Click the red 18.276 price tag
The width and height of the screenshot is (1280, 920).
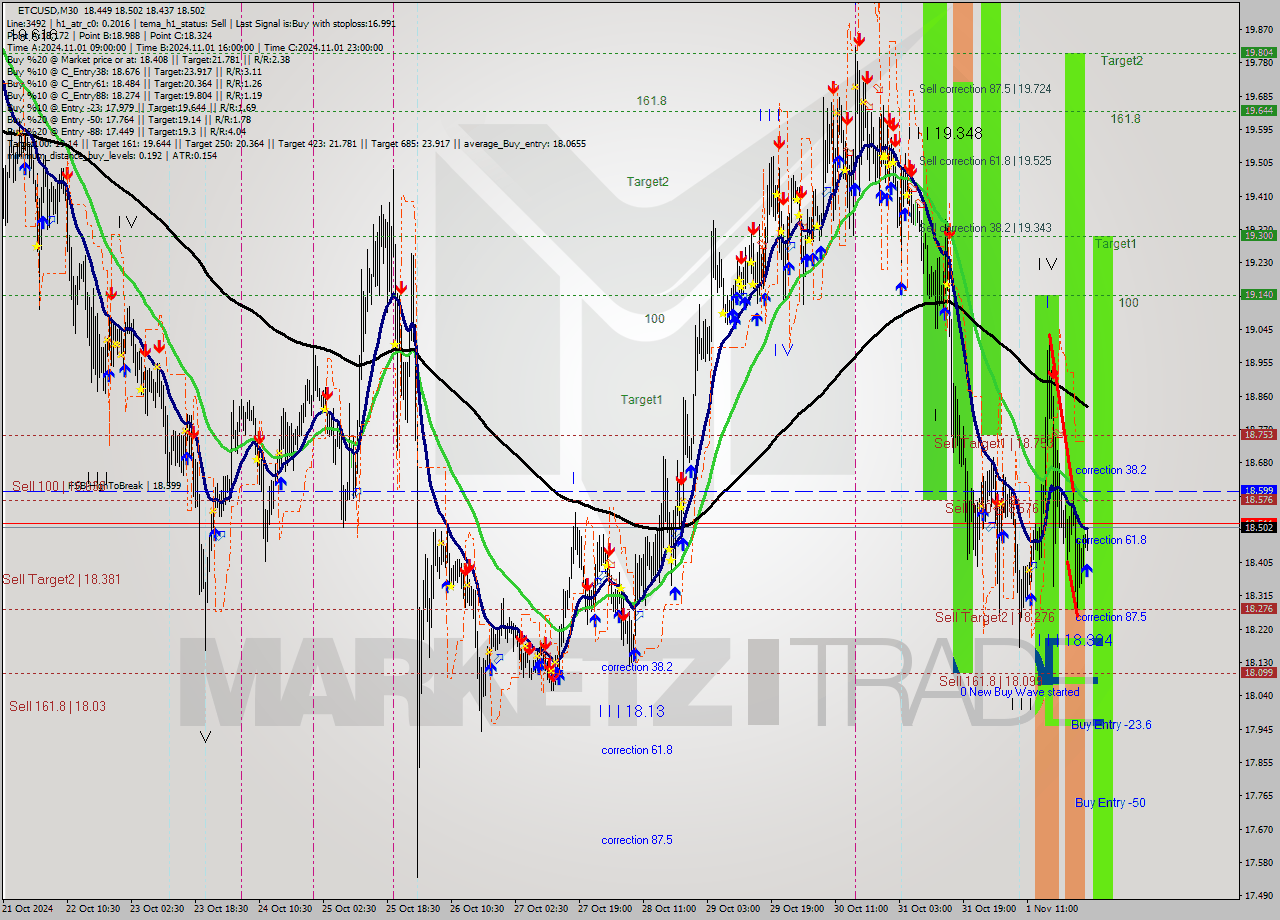1258,609
